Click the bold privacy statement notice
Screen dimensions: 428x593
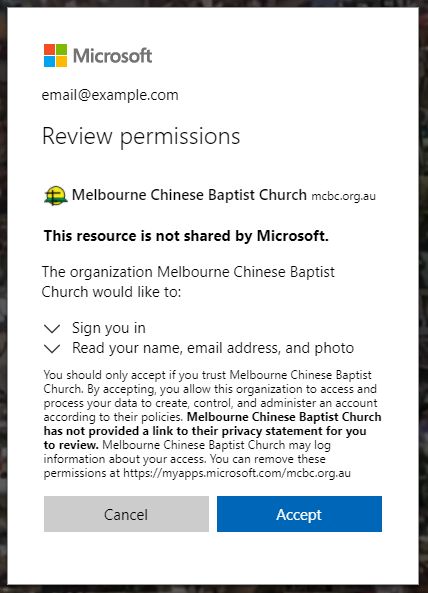[212, 431]
